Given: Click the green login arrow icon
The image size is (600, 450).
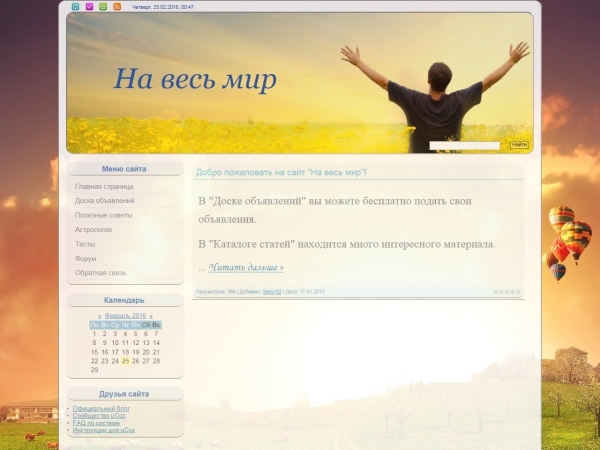Looking at the screenshot, I should click(103, 7).
